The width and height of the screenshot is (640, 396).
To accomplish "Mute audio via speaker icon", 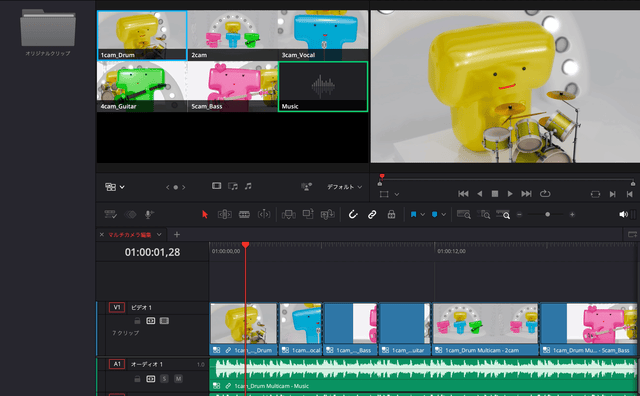I will click(x=623, y=214).
